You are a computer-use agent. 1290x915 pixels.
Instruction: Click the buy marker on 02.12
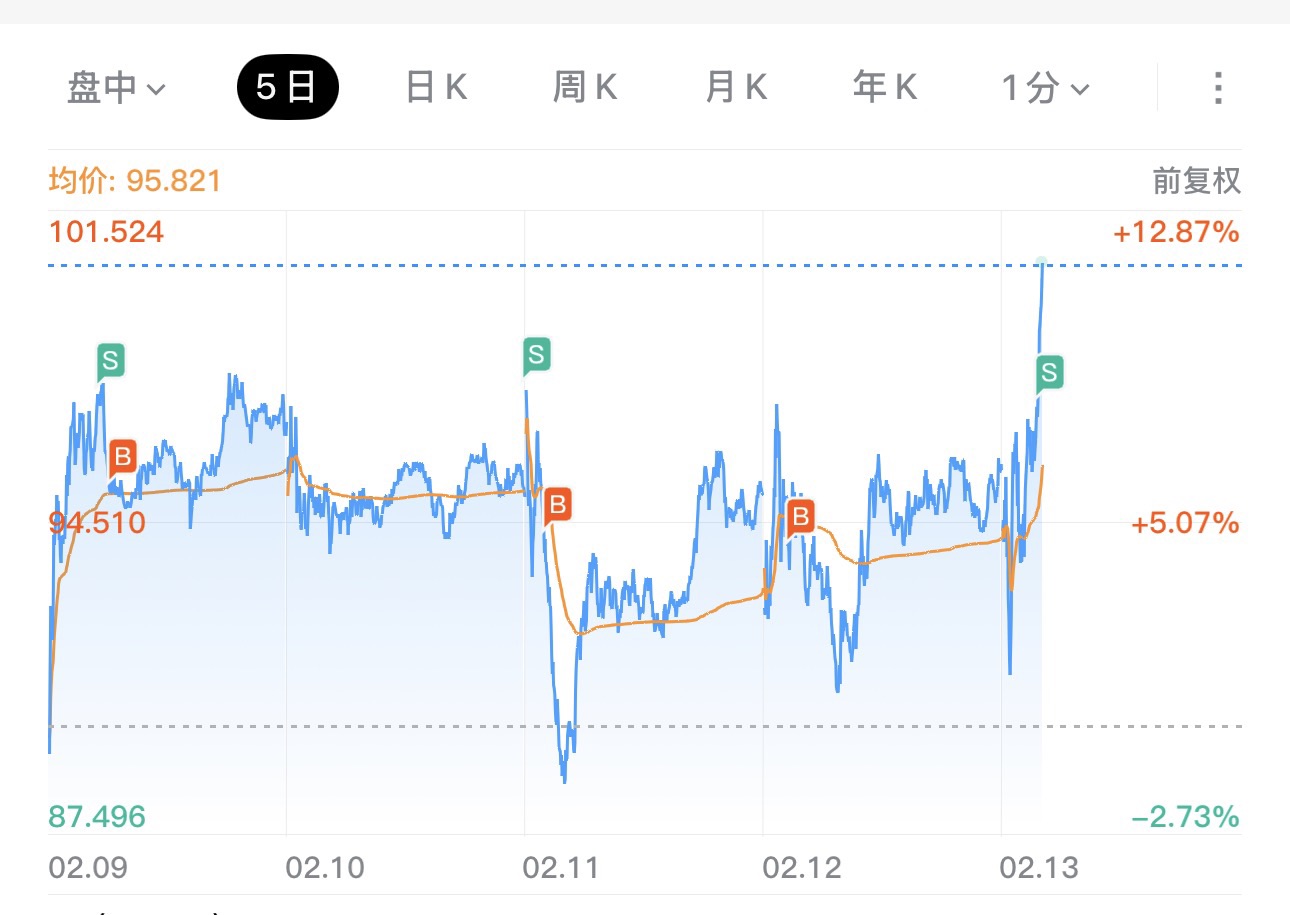800,517
